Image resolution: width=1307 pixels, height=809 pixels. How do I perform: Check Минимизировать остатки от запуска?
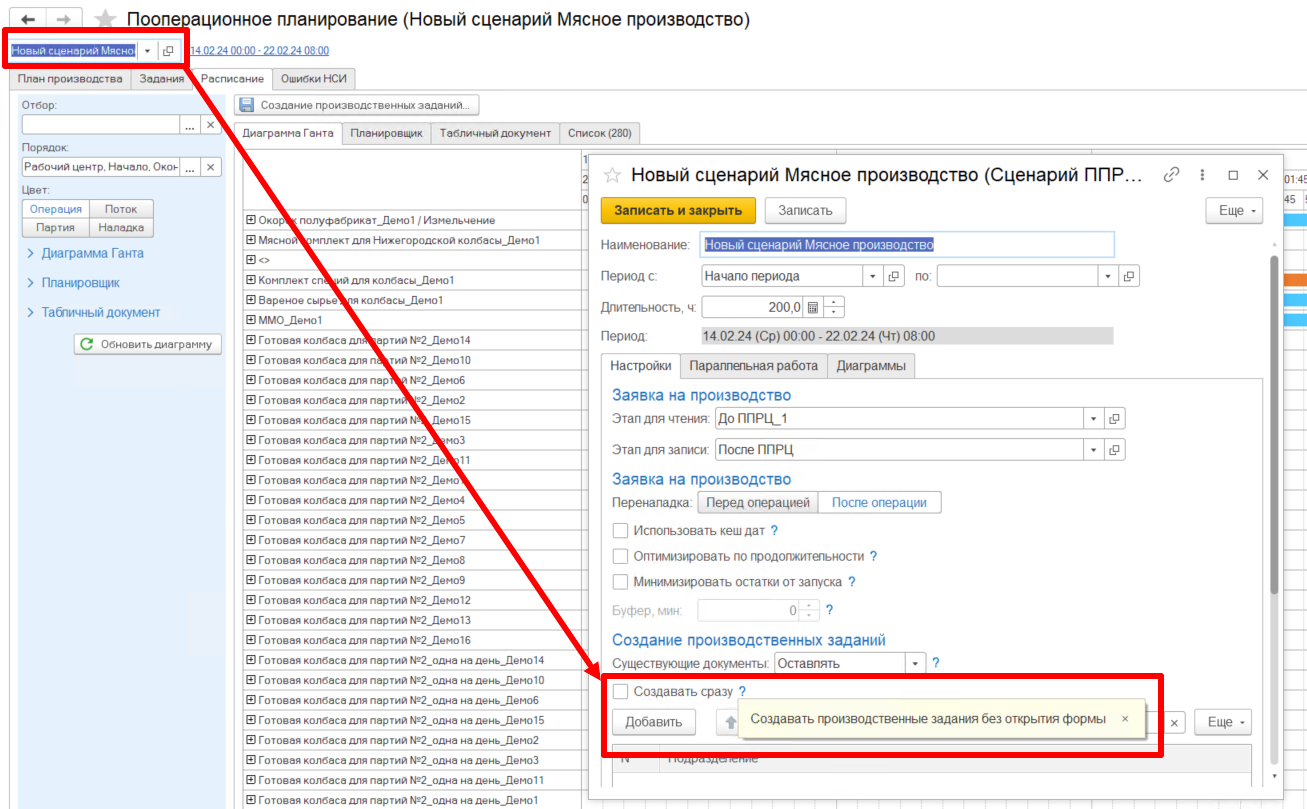click(621, 582)
